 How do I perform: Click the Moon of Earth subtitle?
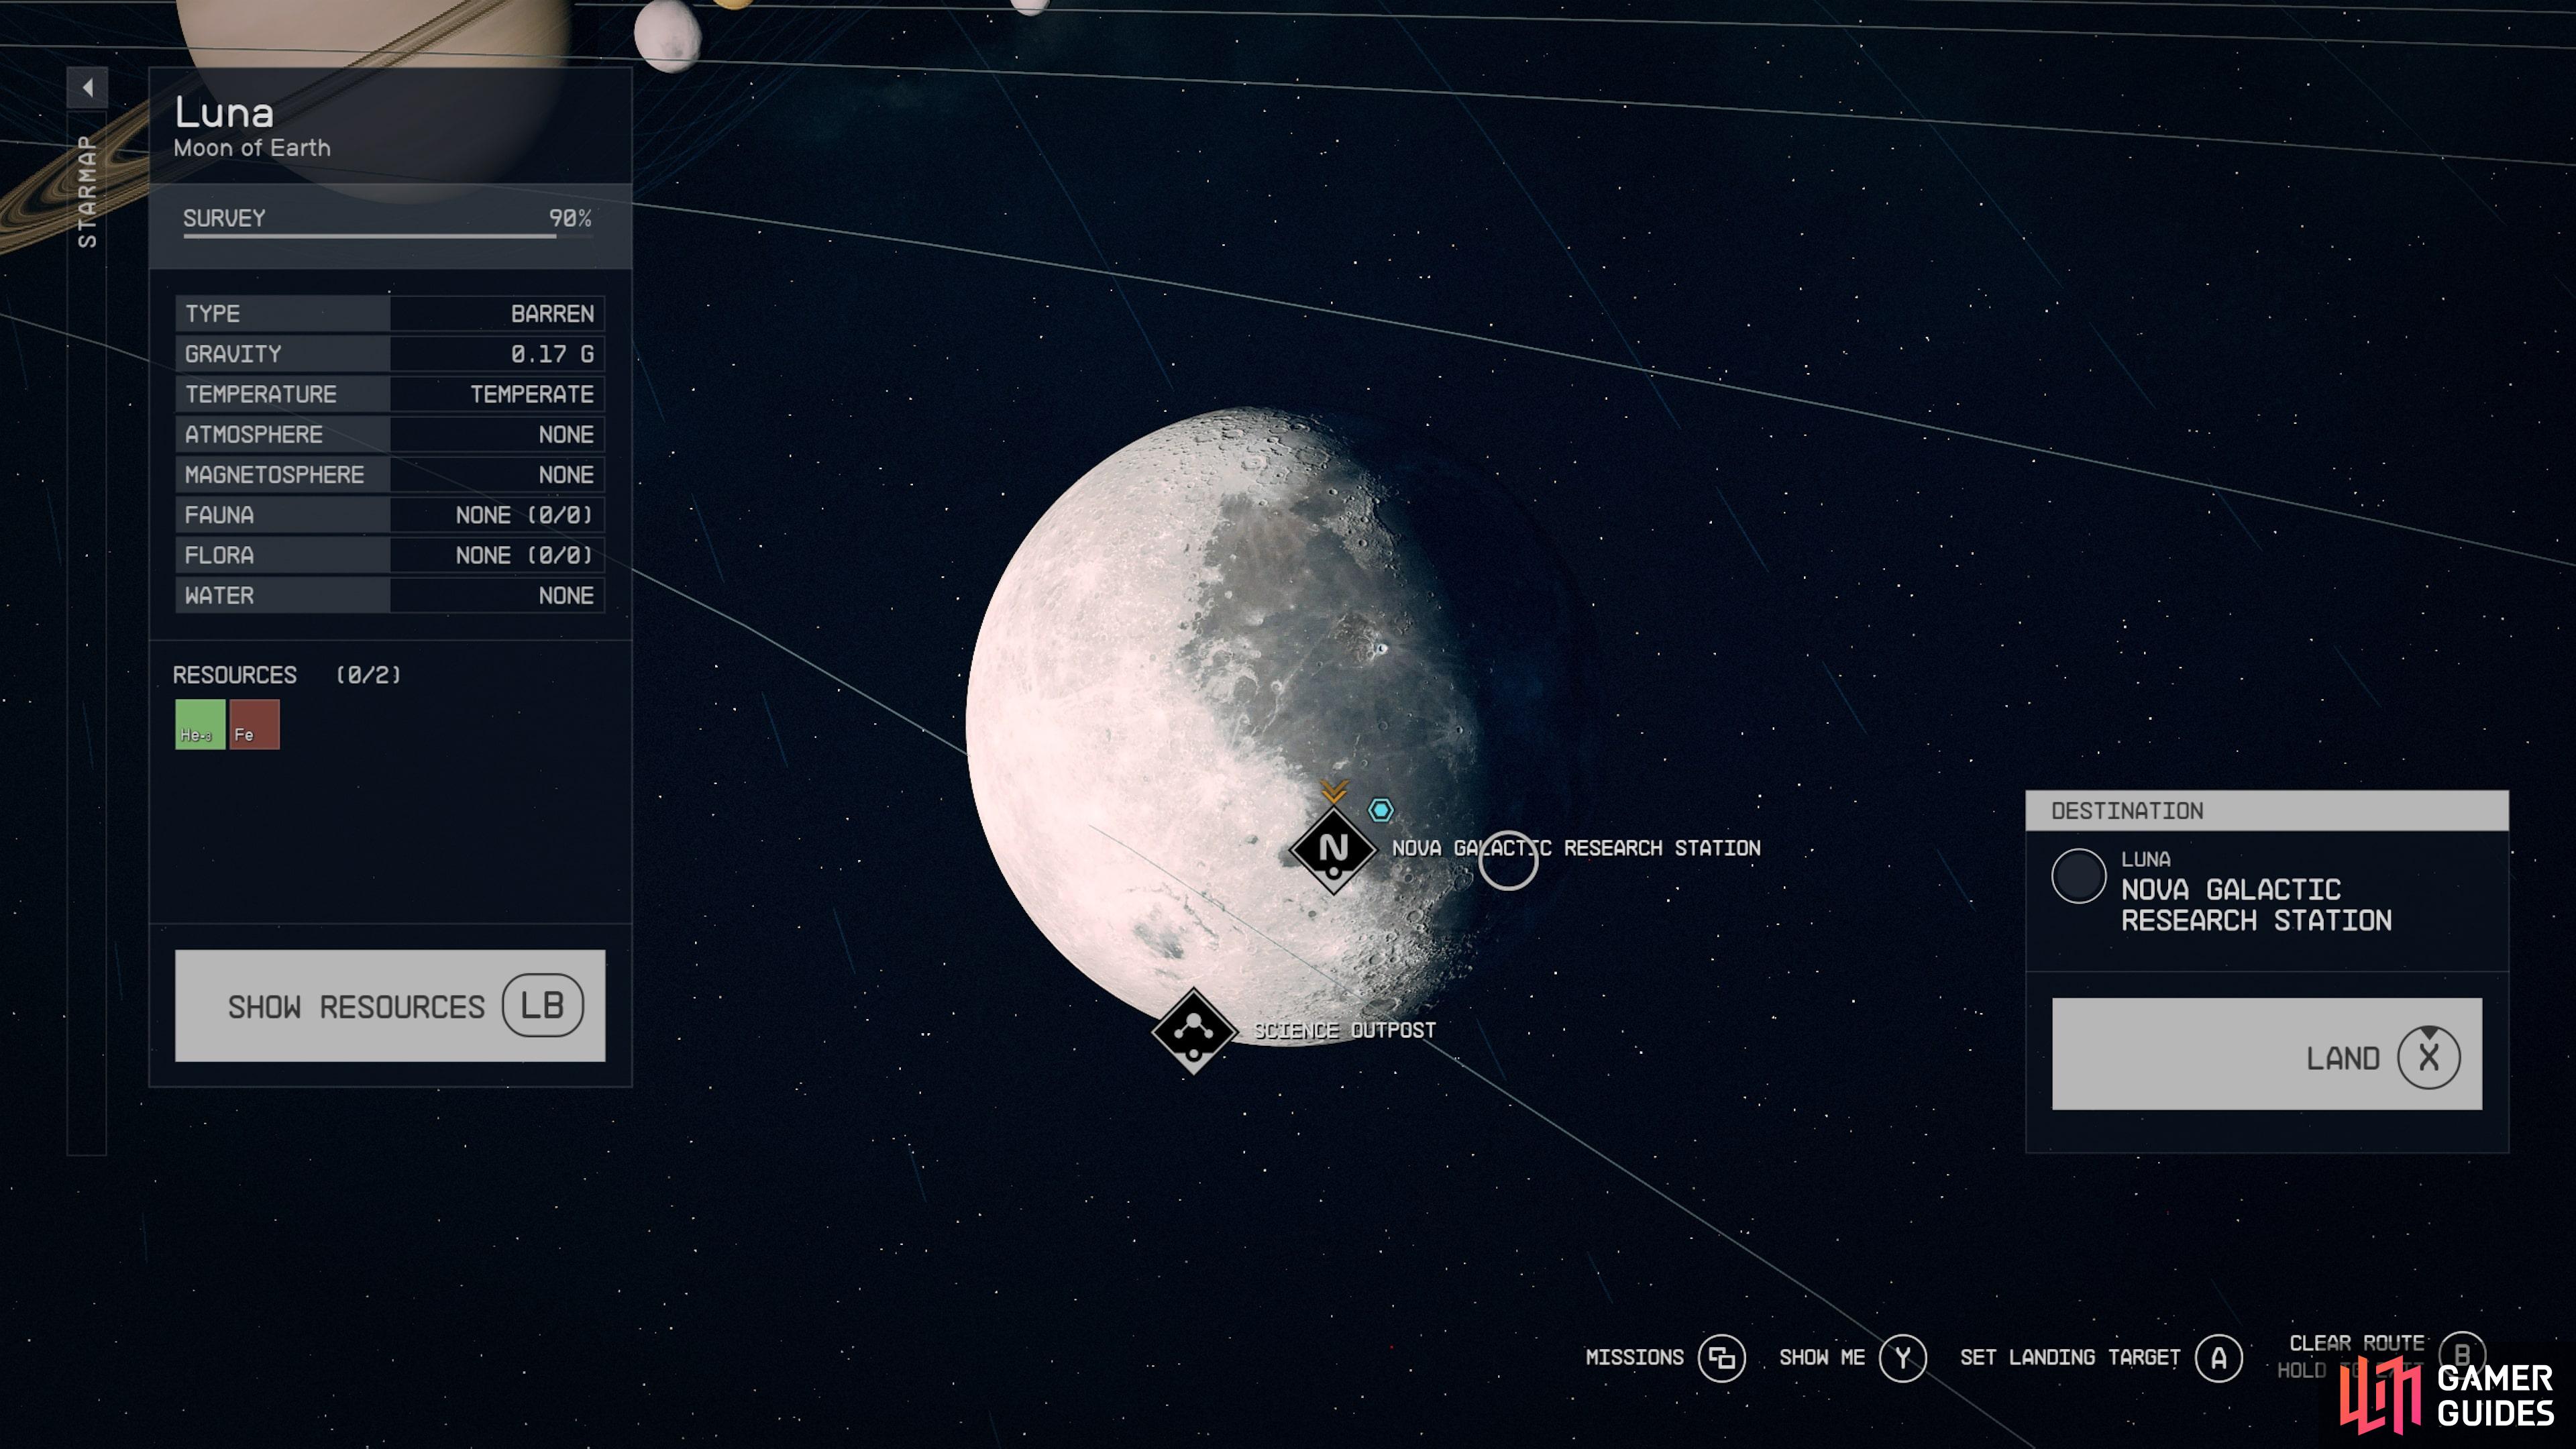point(252,148)
